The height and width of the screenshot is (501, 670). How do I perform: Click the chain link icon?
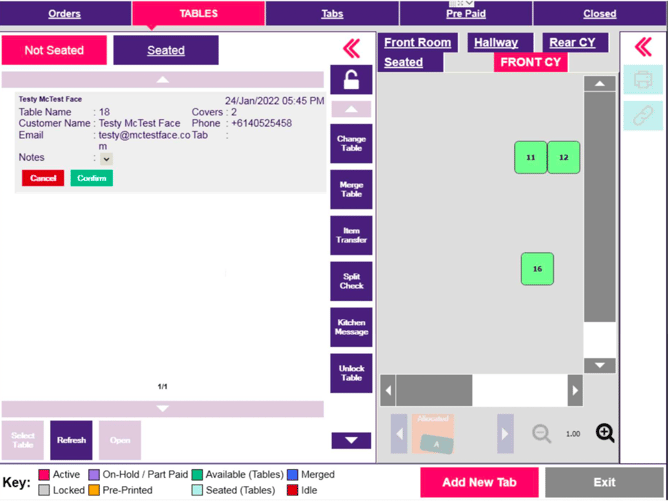[643, 116]
